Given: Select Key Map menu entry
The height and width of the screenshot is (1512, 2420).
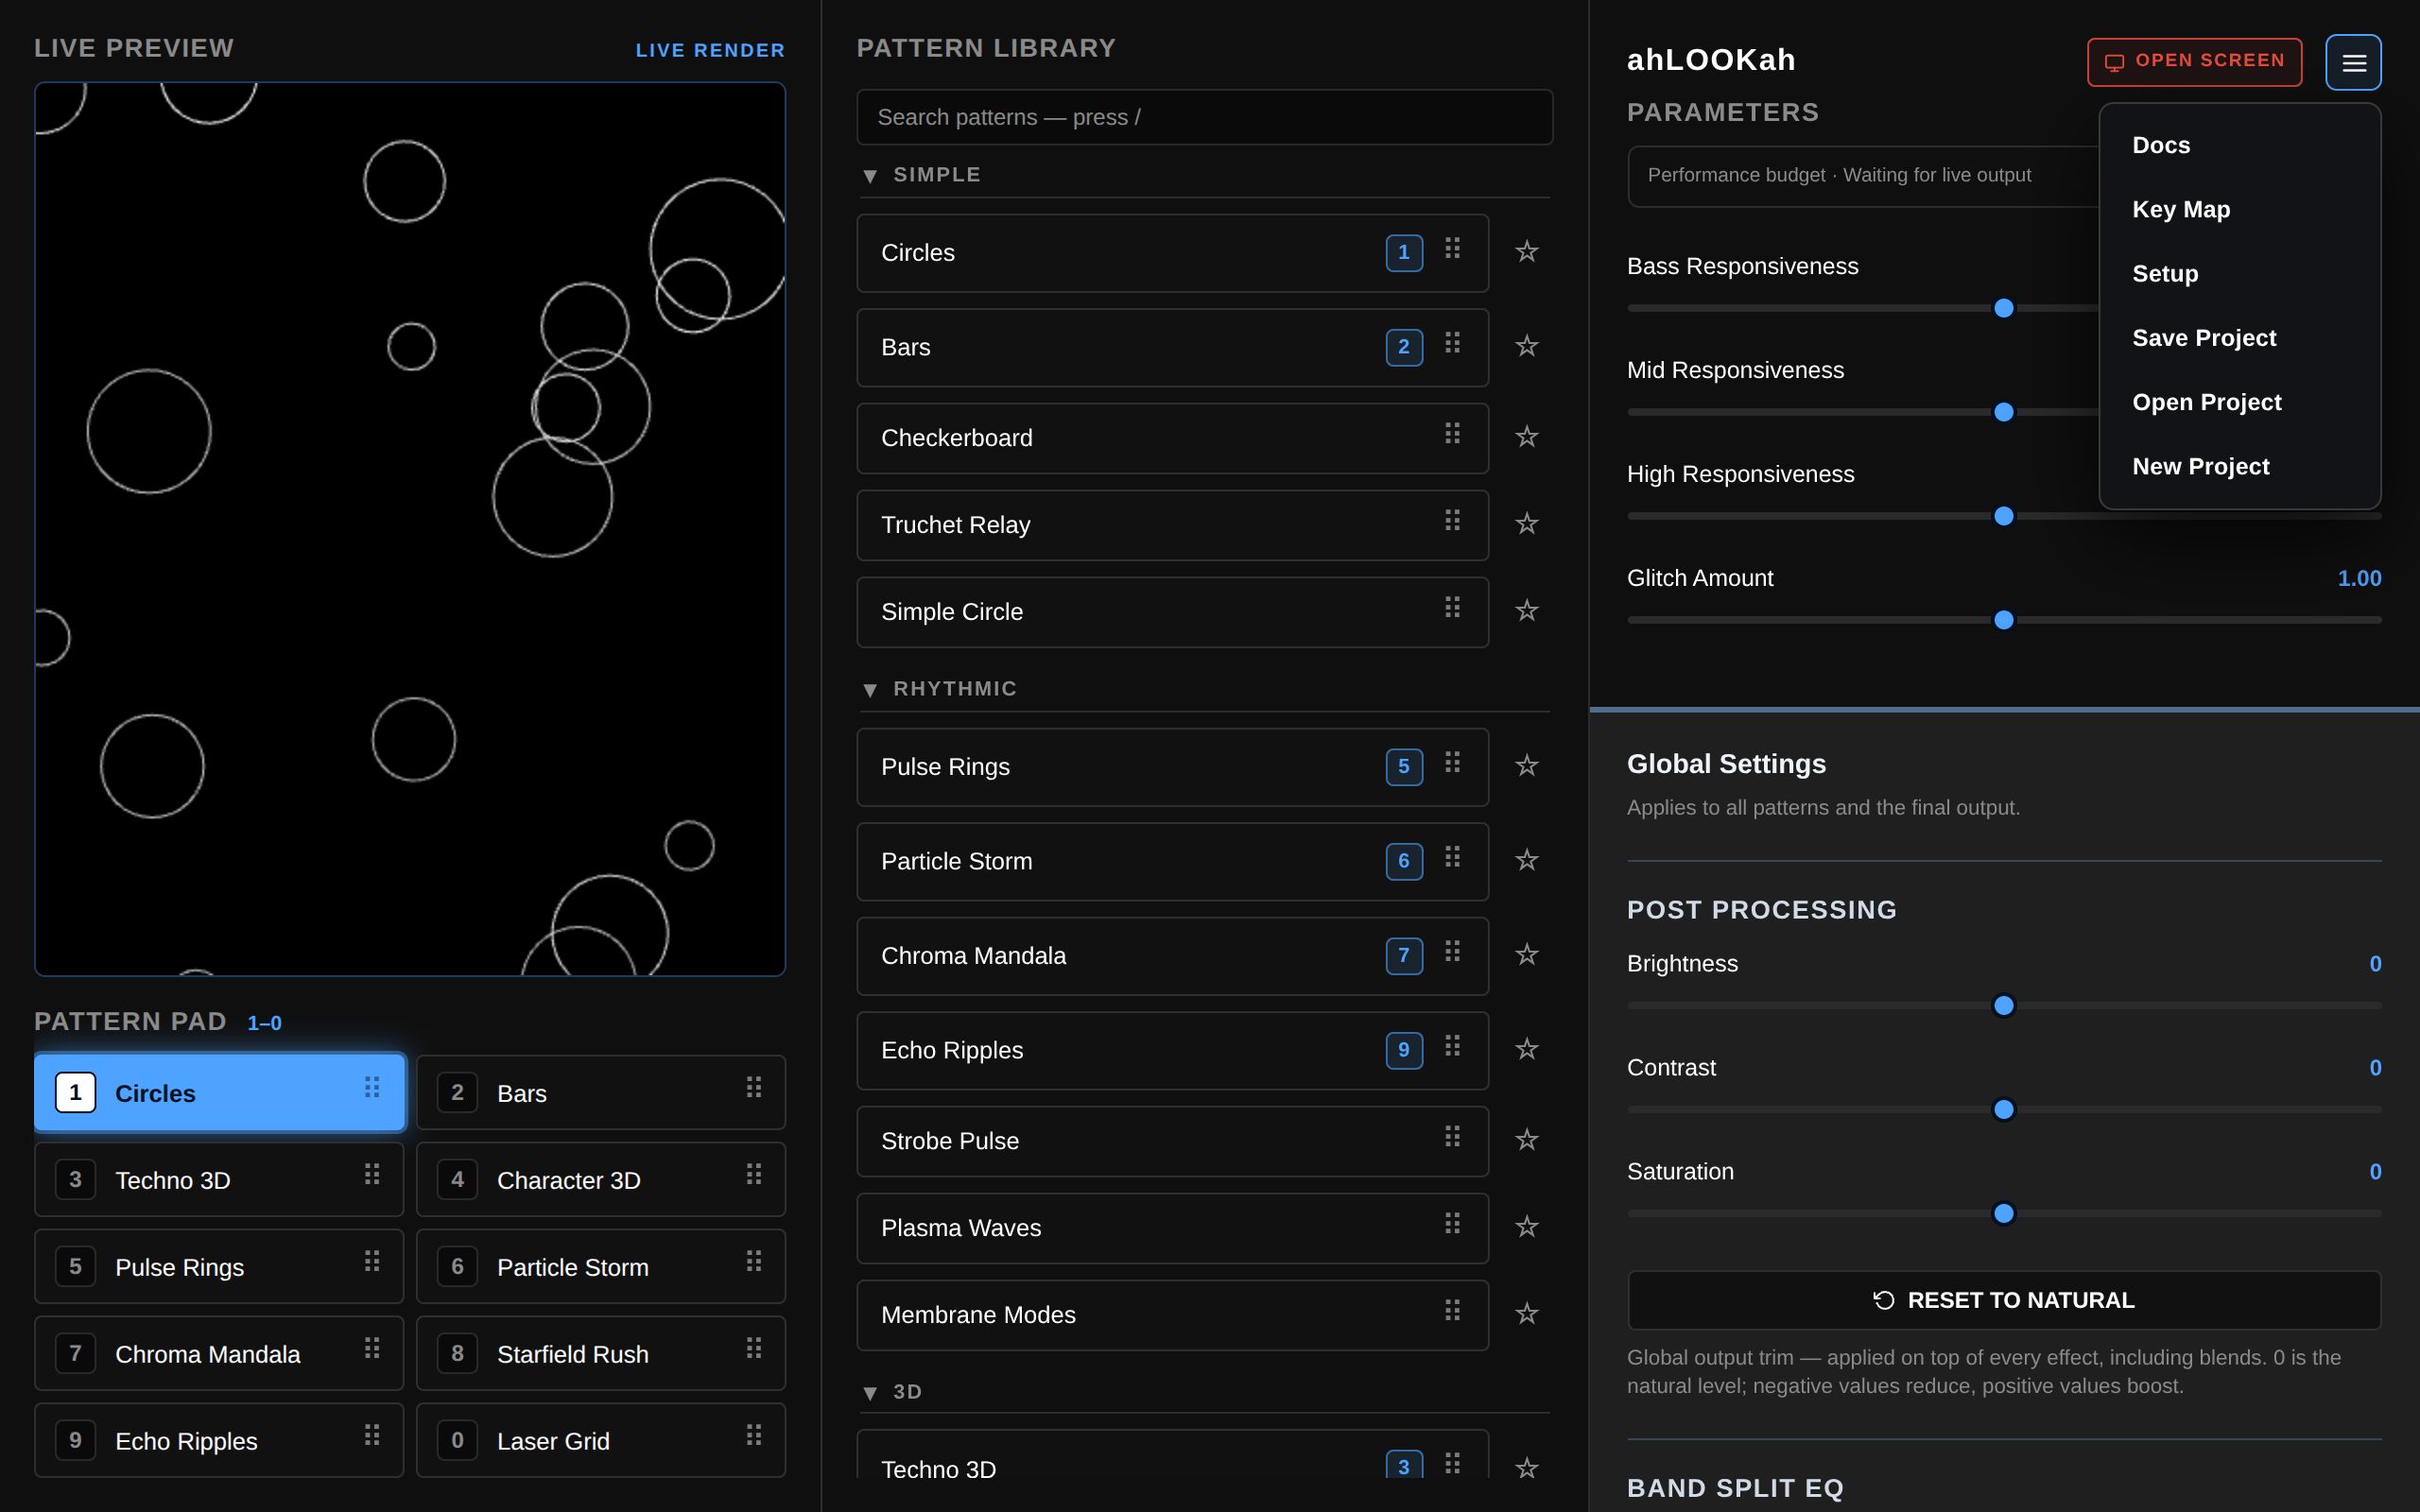Looking at the screenshot, I should [x=2181, y=209].
